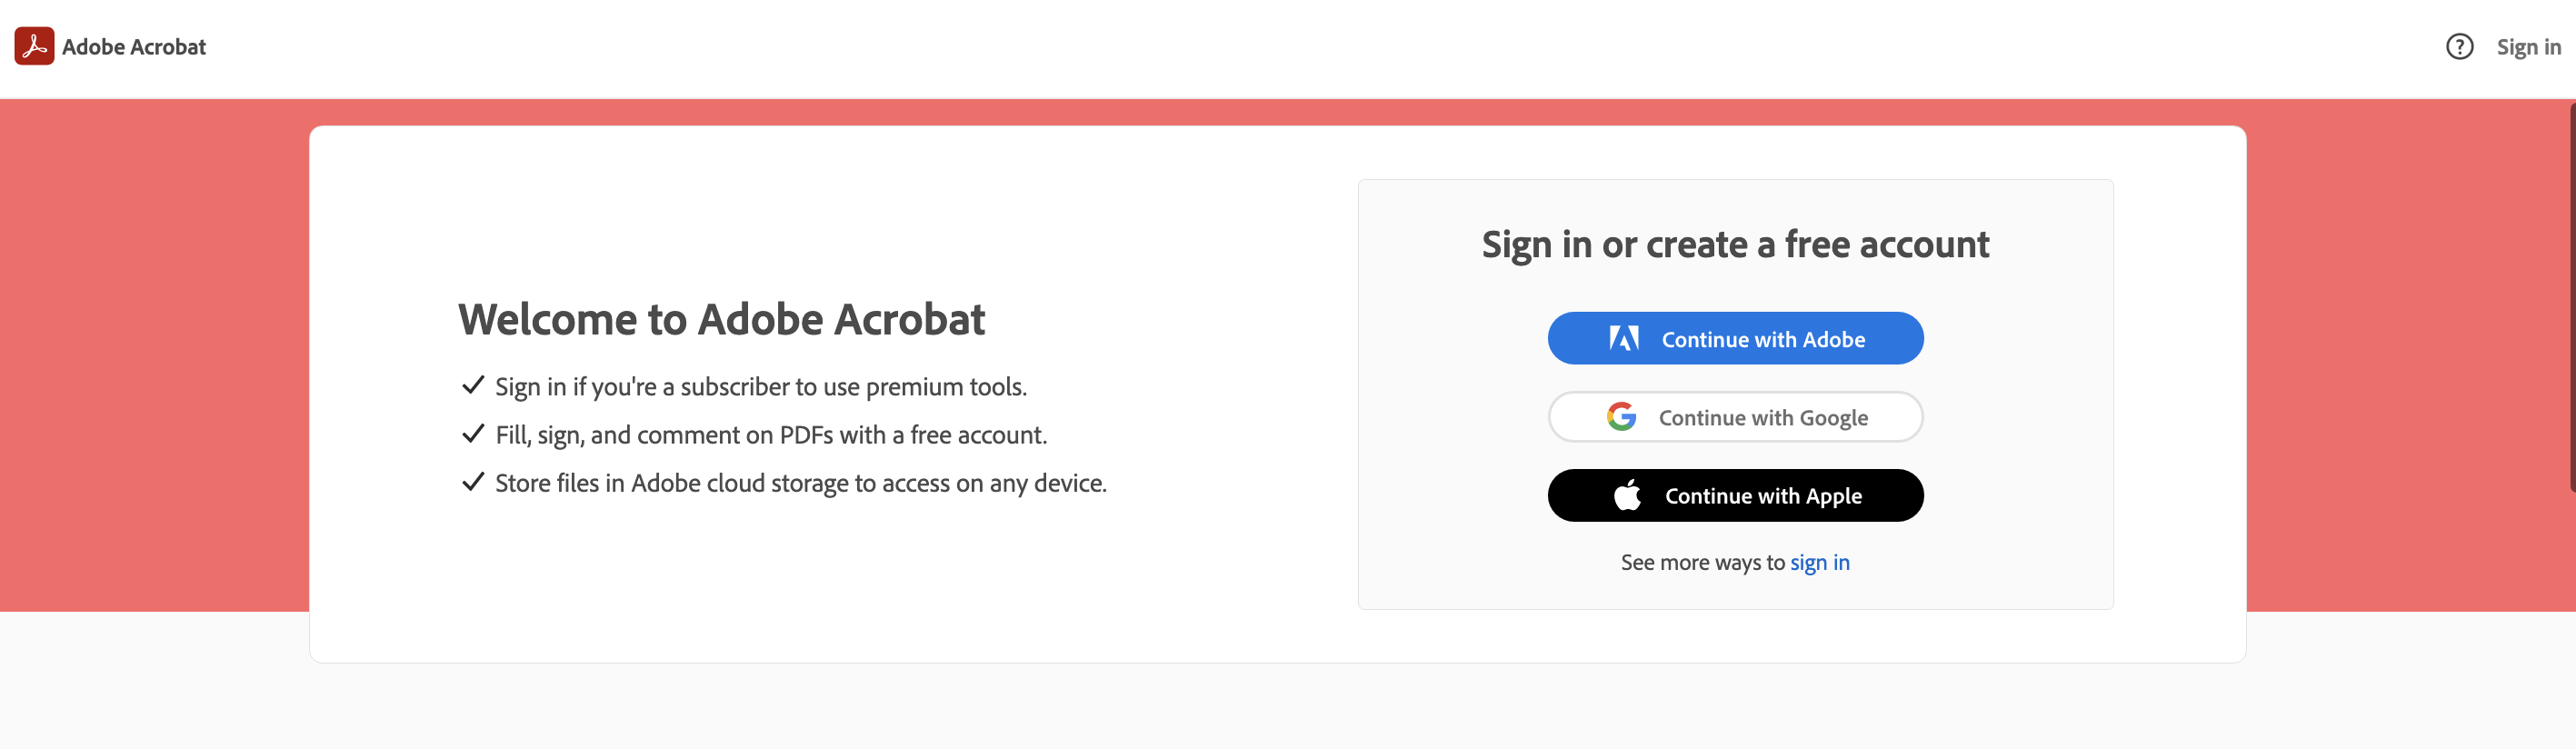
Task: Click the "Fill, sign, and comment on PDFs" text
Action: pyautogui.click(x=770, y=435)
